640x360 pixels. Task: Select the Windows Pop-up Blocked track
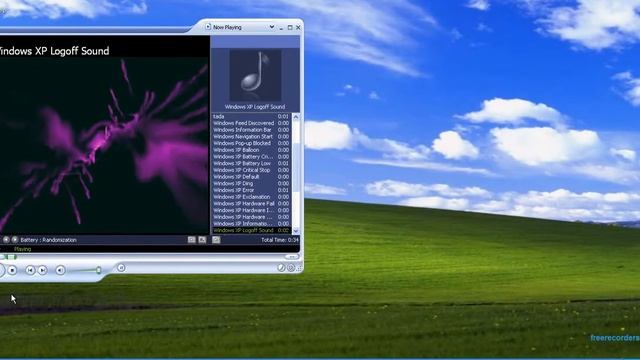(x=251, y=143)
